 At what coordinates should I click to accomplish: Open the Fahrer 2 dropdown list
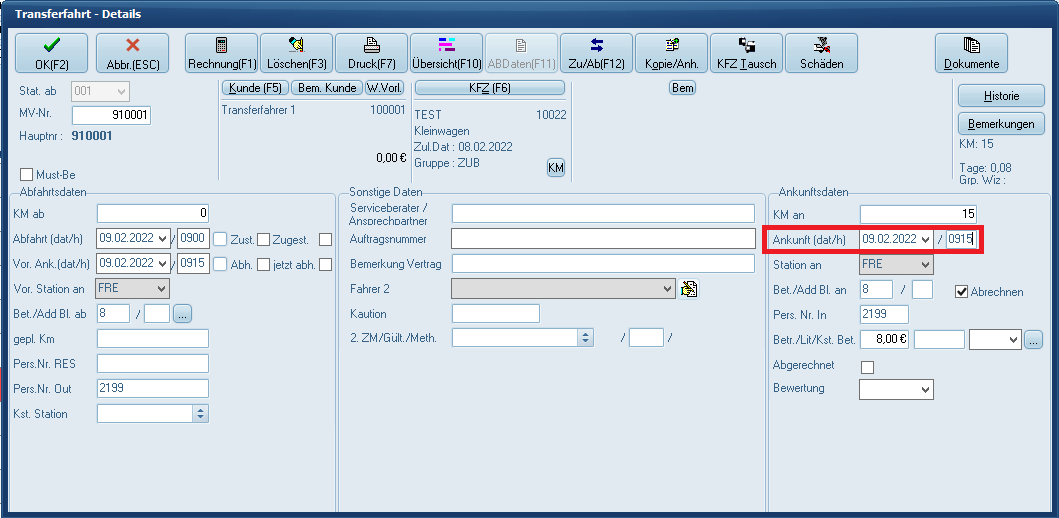pos(668,289)
